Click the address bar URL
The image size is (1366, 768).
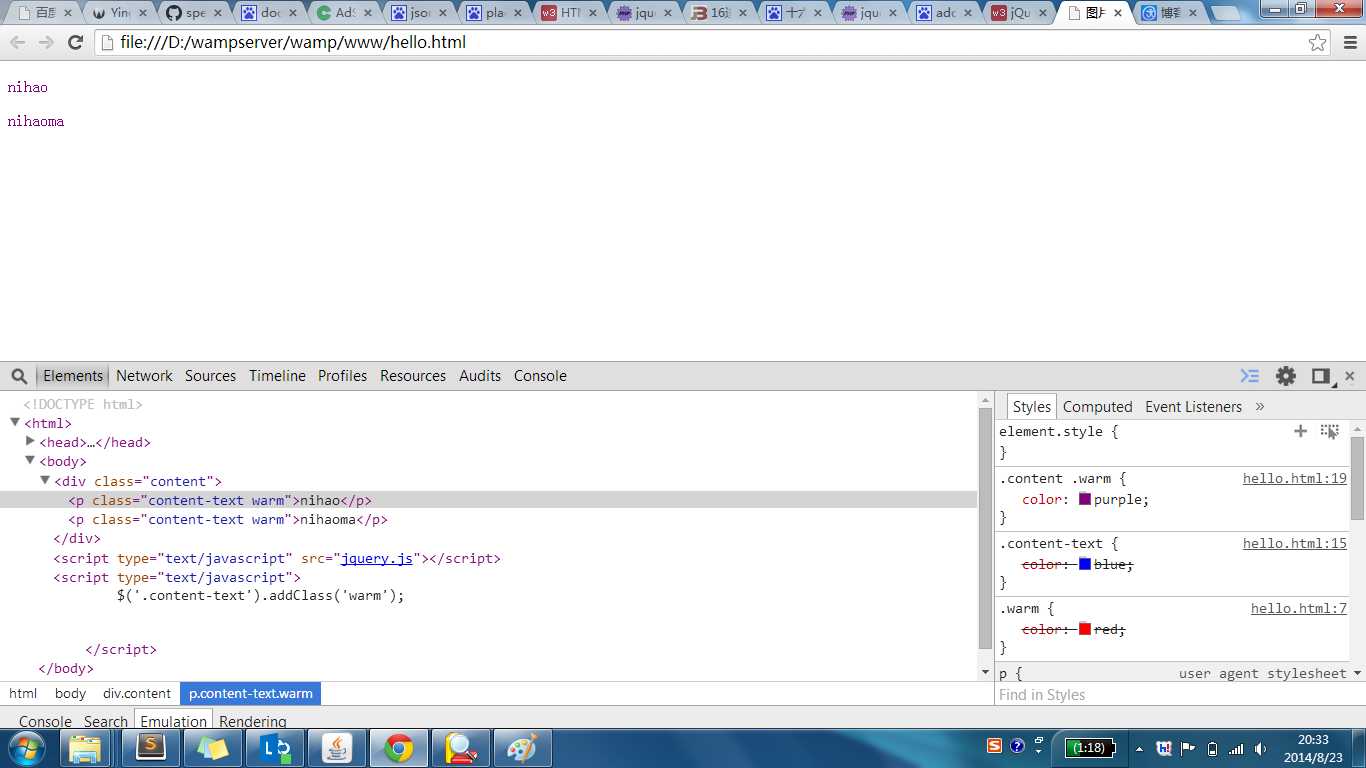coord(293,42)
